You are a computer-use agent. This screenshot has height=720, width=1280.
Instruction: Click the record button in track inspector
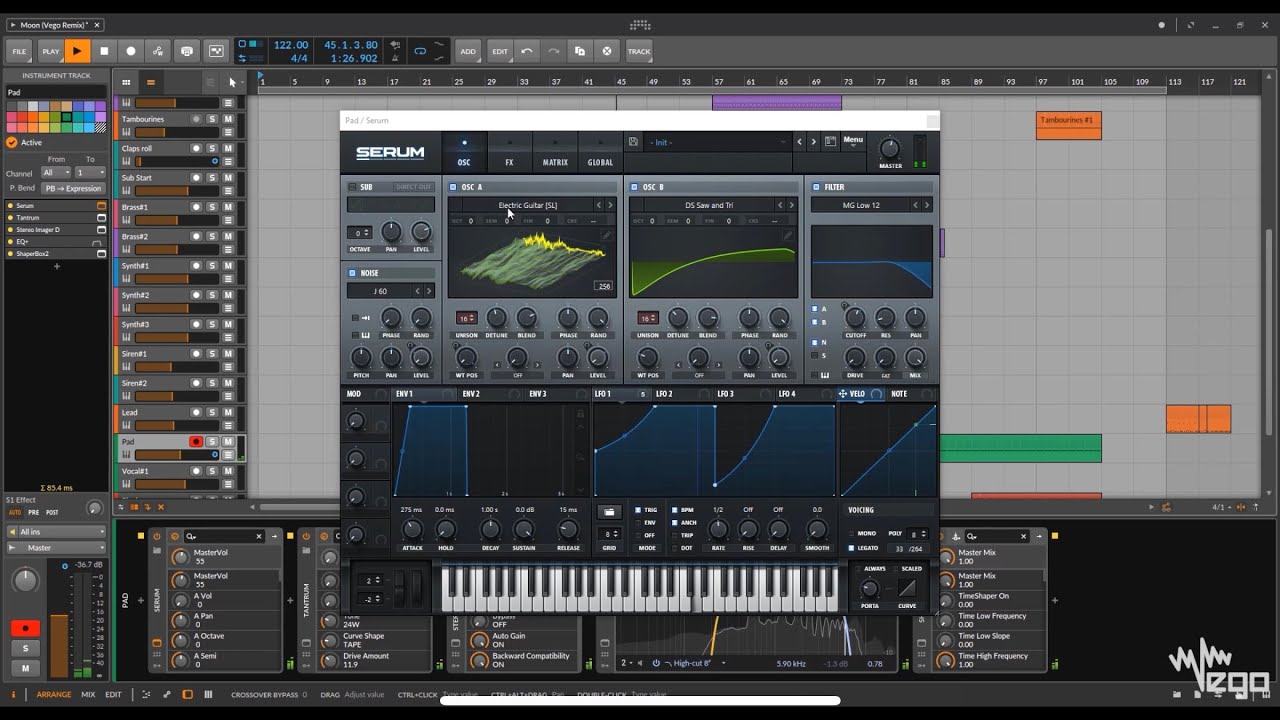(x=25, y=628)
